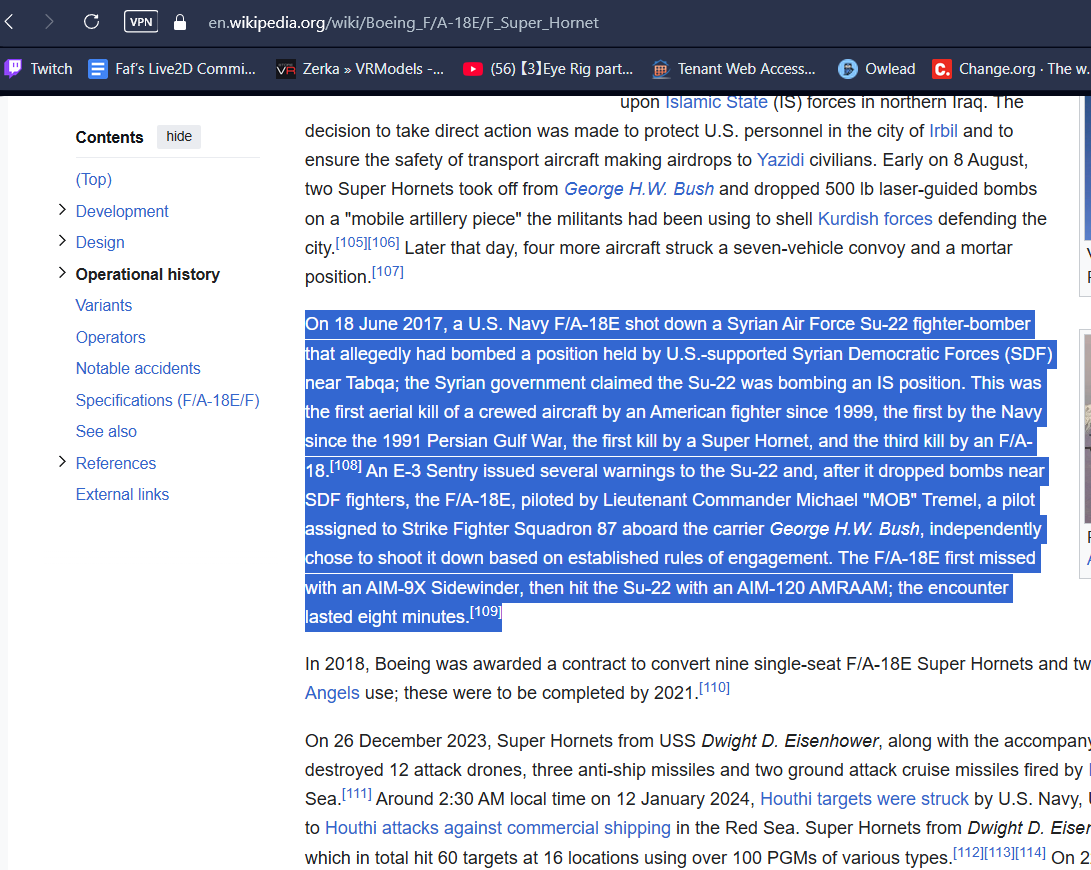Open the Change.org bookmark
Viewport: 1091px width, 870px height.
[1010, 69]
